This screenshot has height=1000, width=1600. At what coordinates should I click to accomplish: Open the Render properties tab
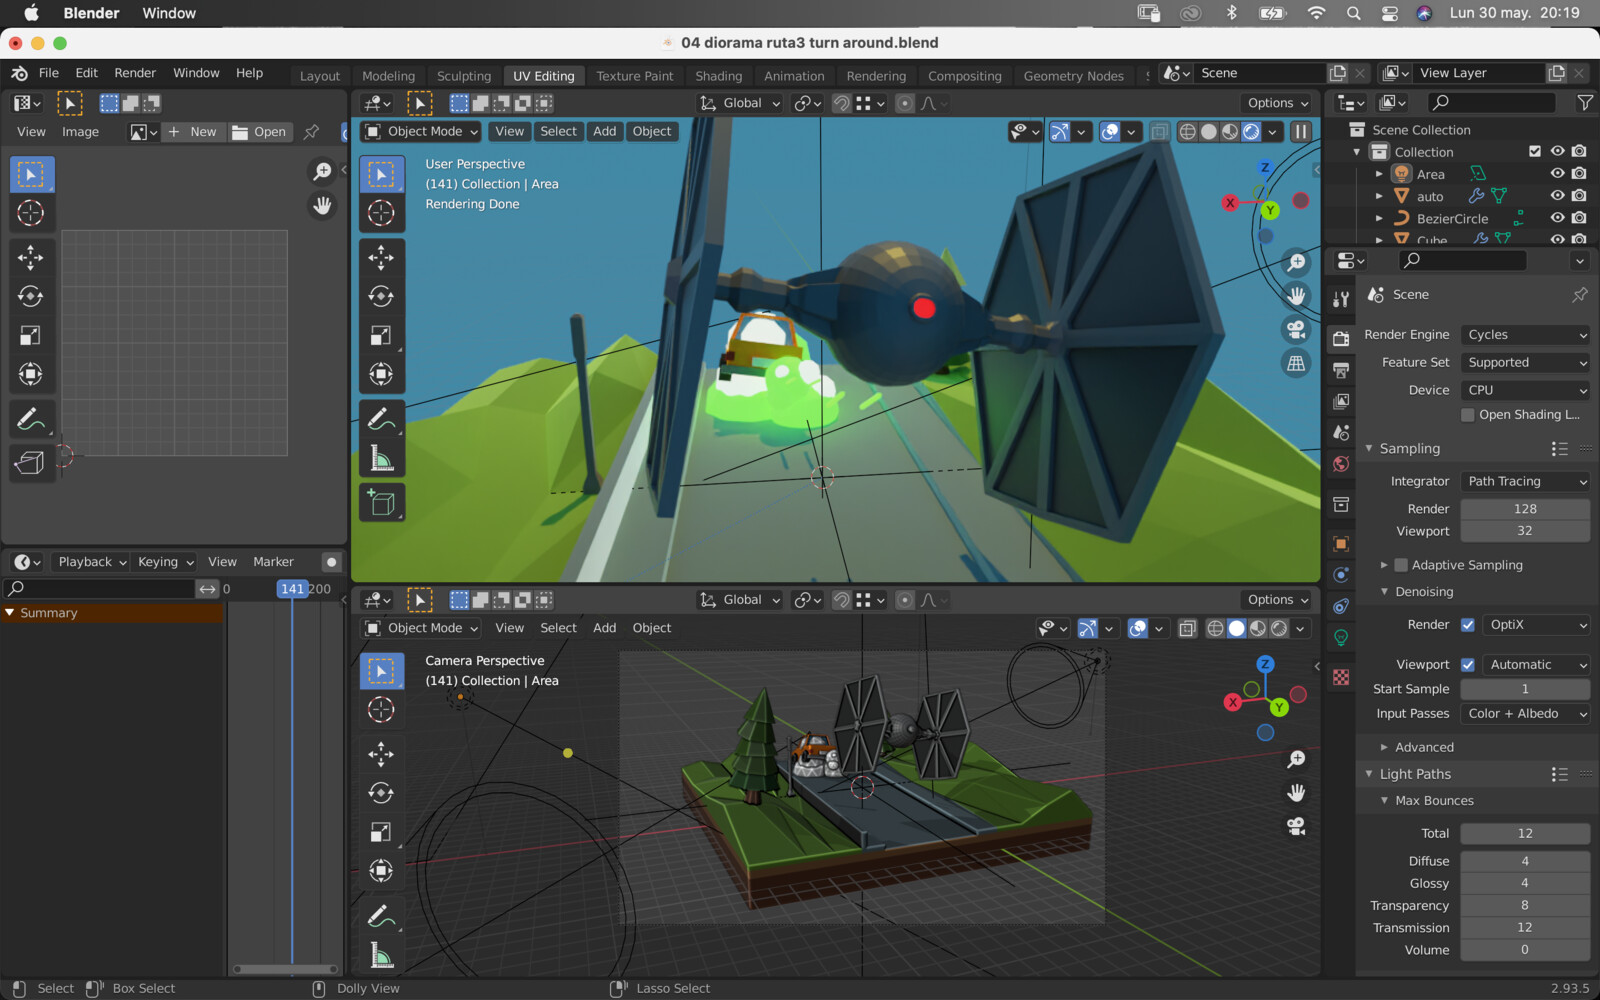click(1341, 338)
